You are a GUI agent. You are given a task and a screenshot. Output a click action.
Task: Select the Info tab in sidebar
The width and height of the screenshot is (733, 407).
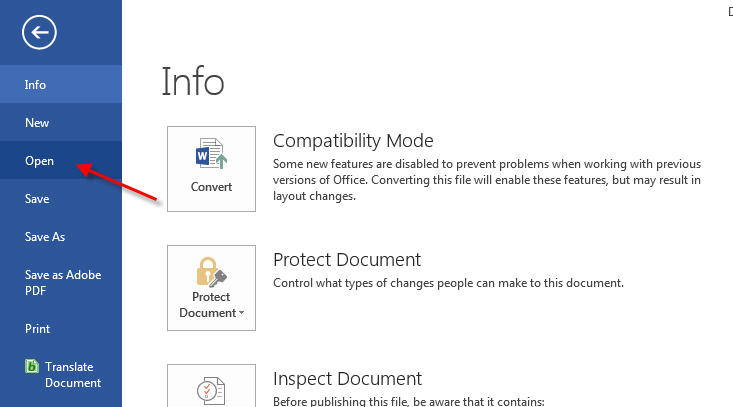point(36,85)
